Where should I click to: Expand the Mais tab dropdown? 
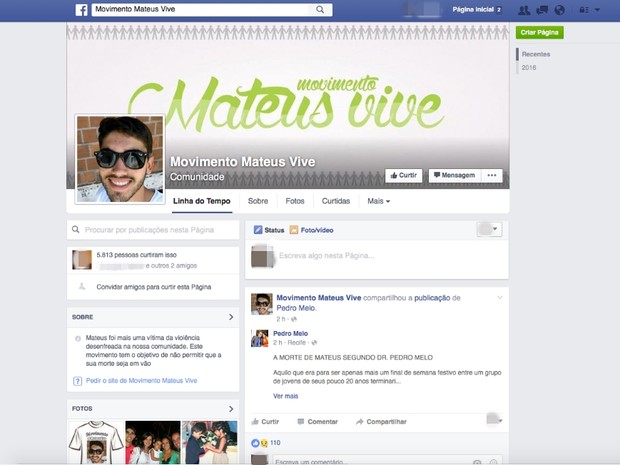(378, 201)
